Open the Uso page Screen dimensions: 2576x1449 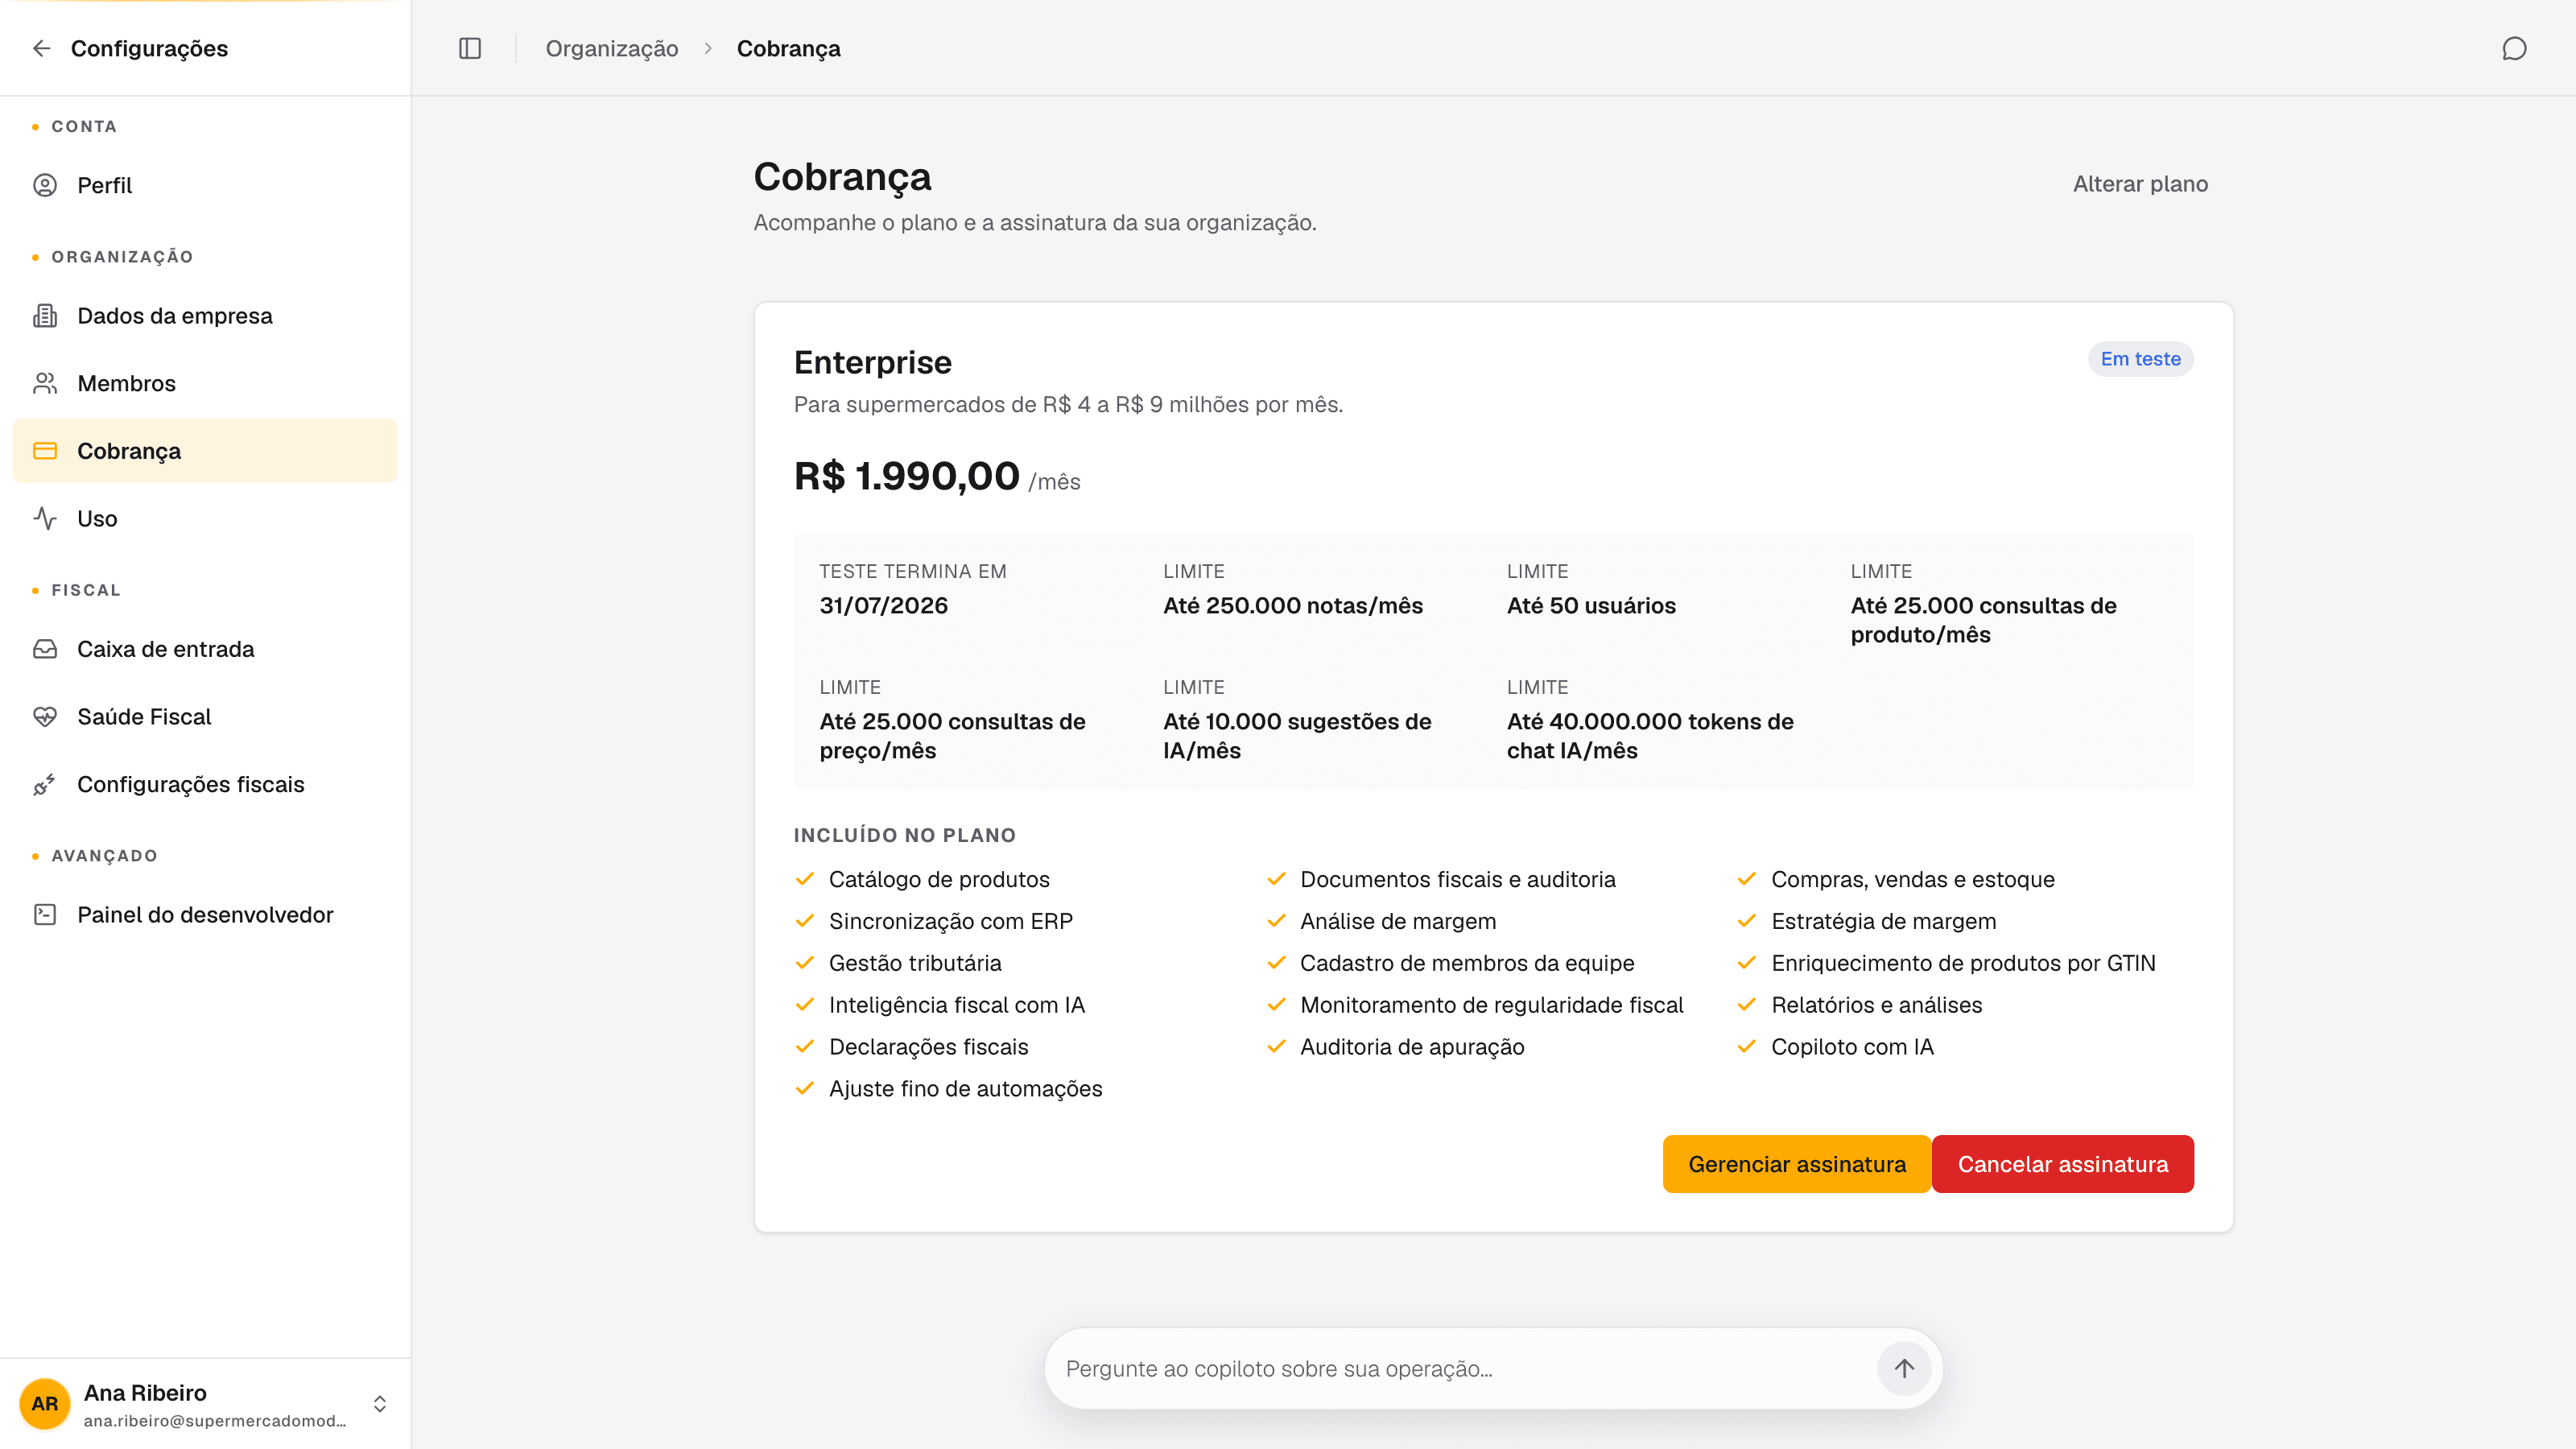205,518
